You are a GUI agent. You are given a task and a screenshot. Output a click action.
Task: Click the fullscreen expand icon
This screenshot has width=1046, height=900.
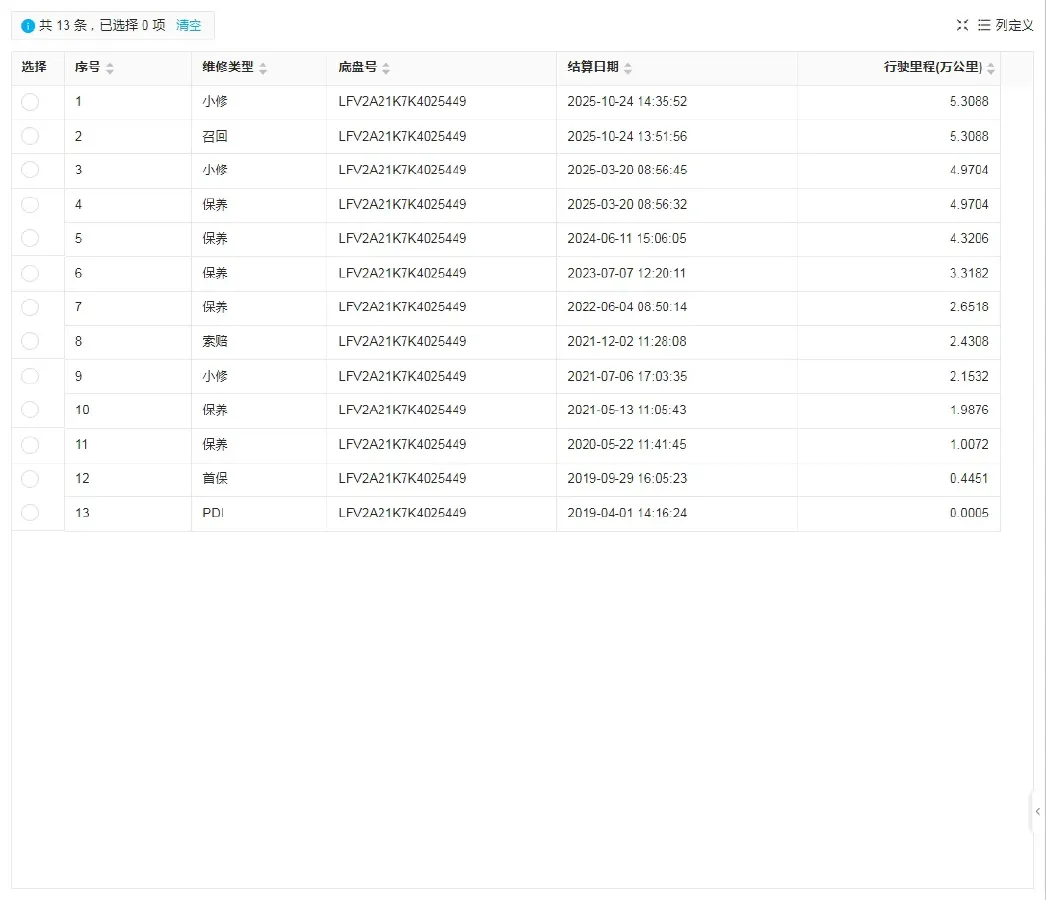[x=962, y=25]
